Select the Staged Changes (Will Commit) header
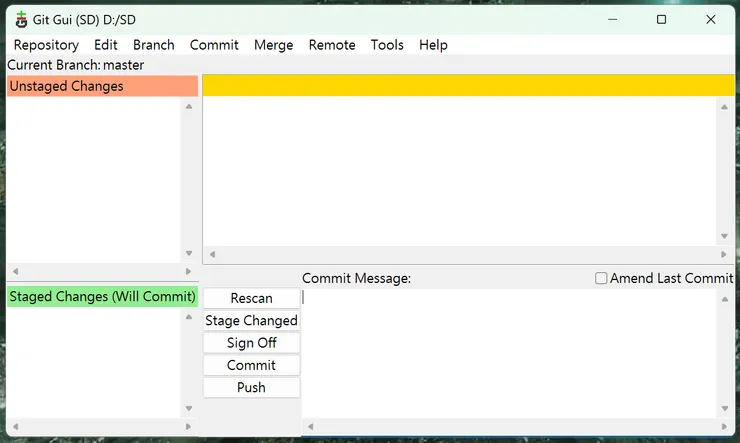 pos(102,296)
